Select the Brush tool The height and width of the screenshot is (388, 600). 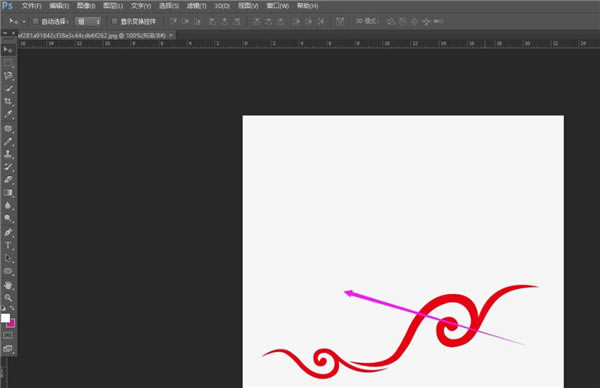(x=8, y=142)
